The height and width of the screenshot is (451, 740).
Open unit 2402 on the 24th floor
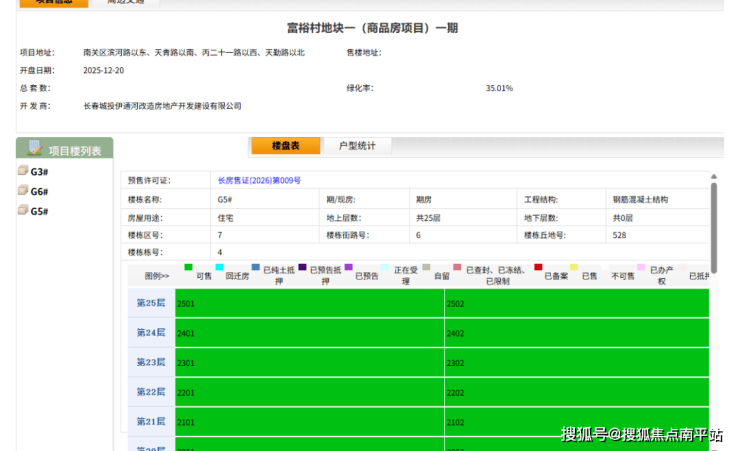point(576,333)
